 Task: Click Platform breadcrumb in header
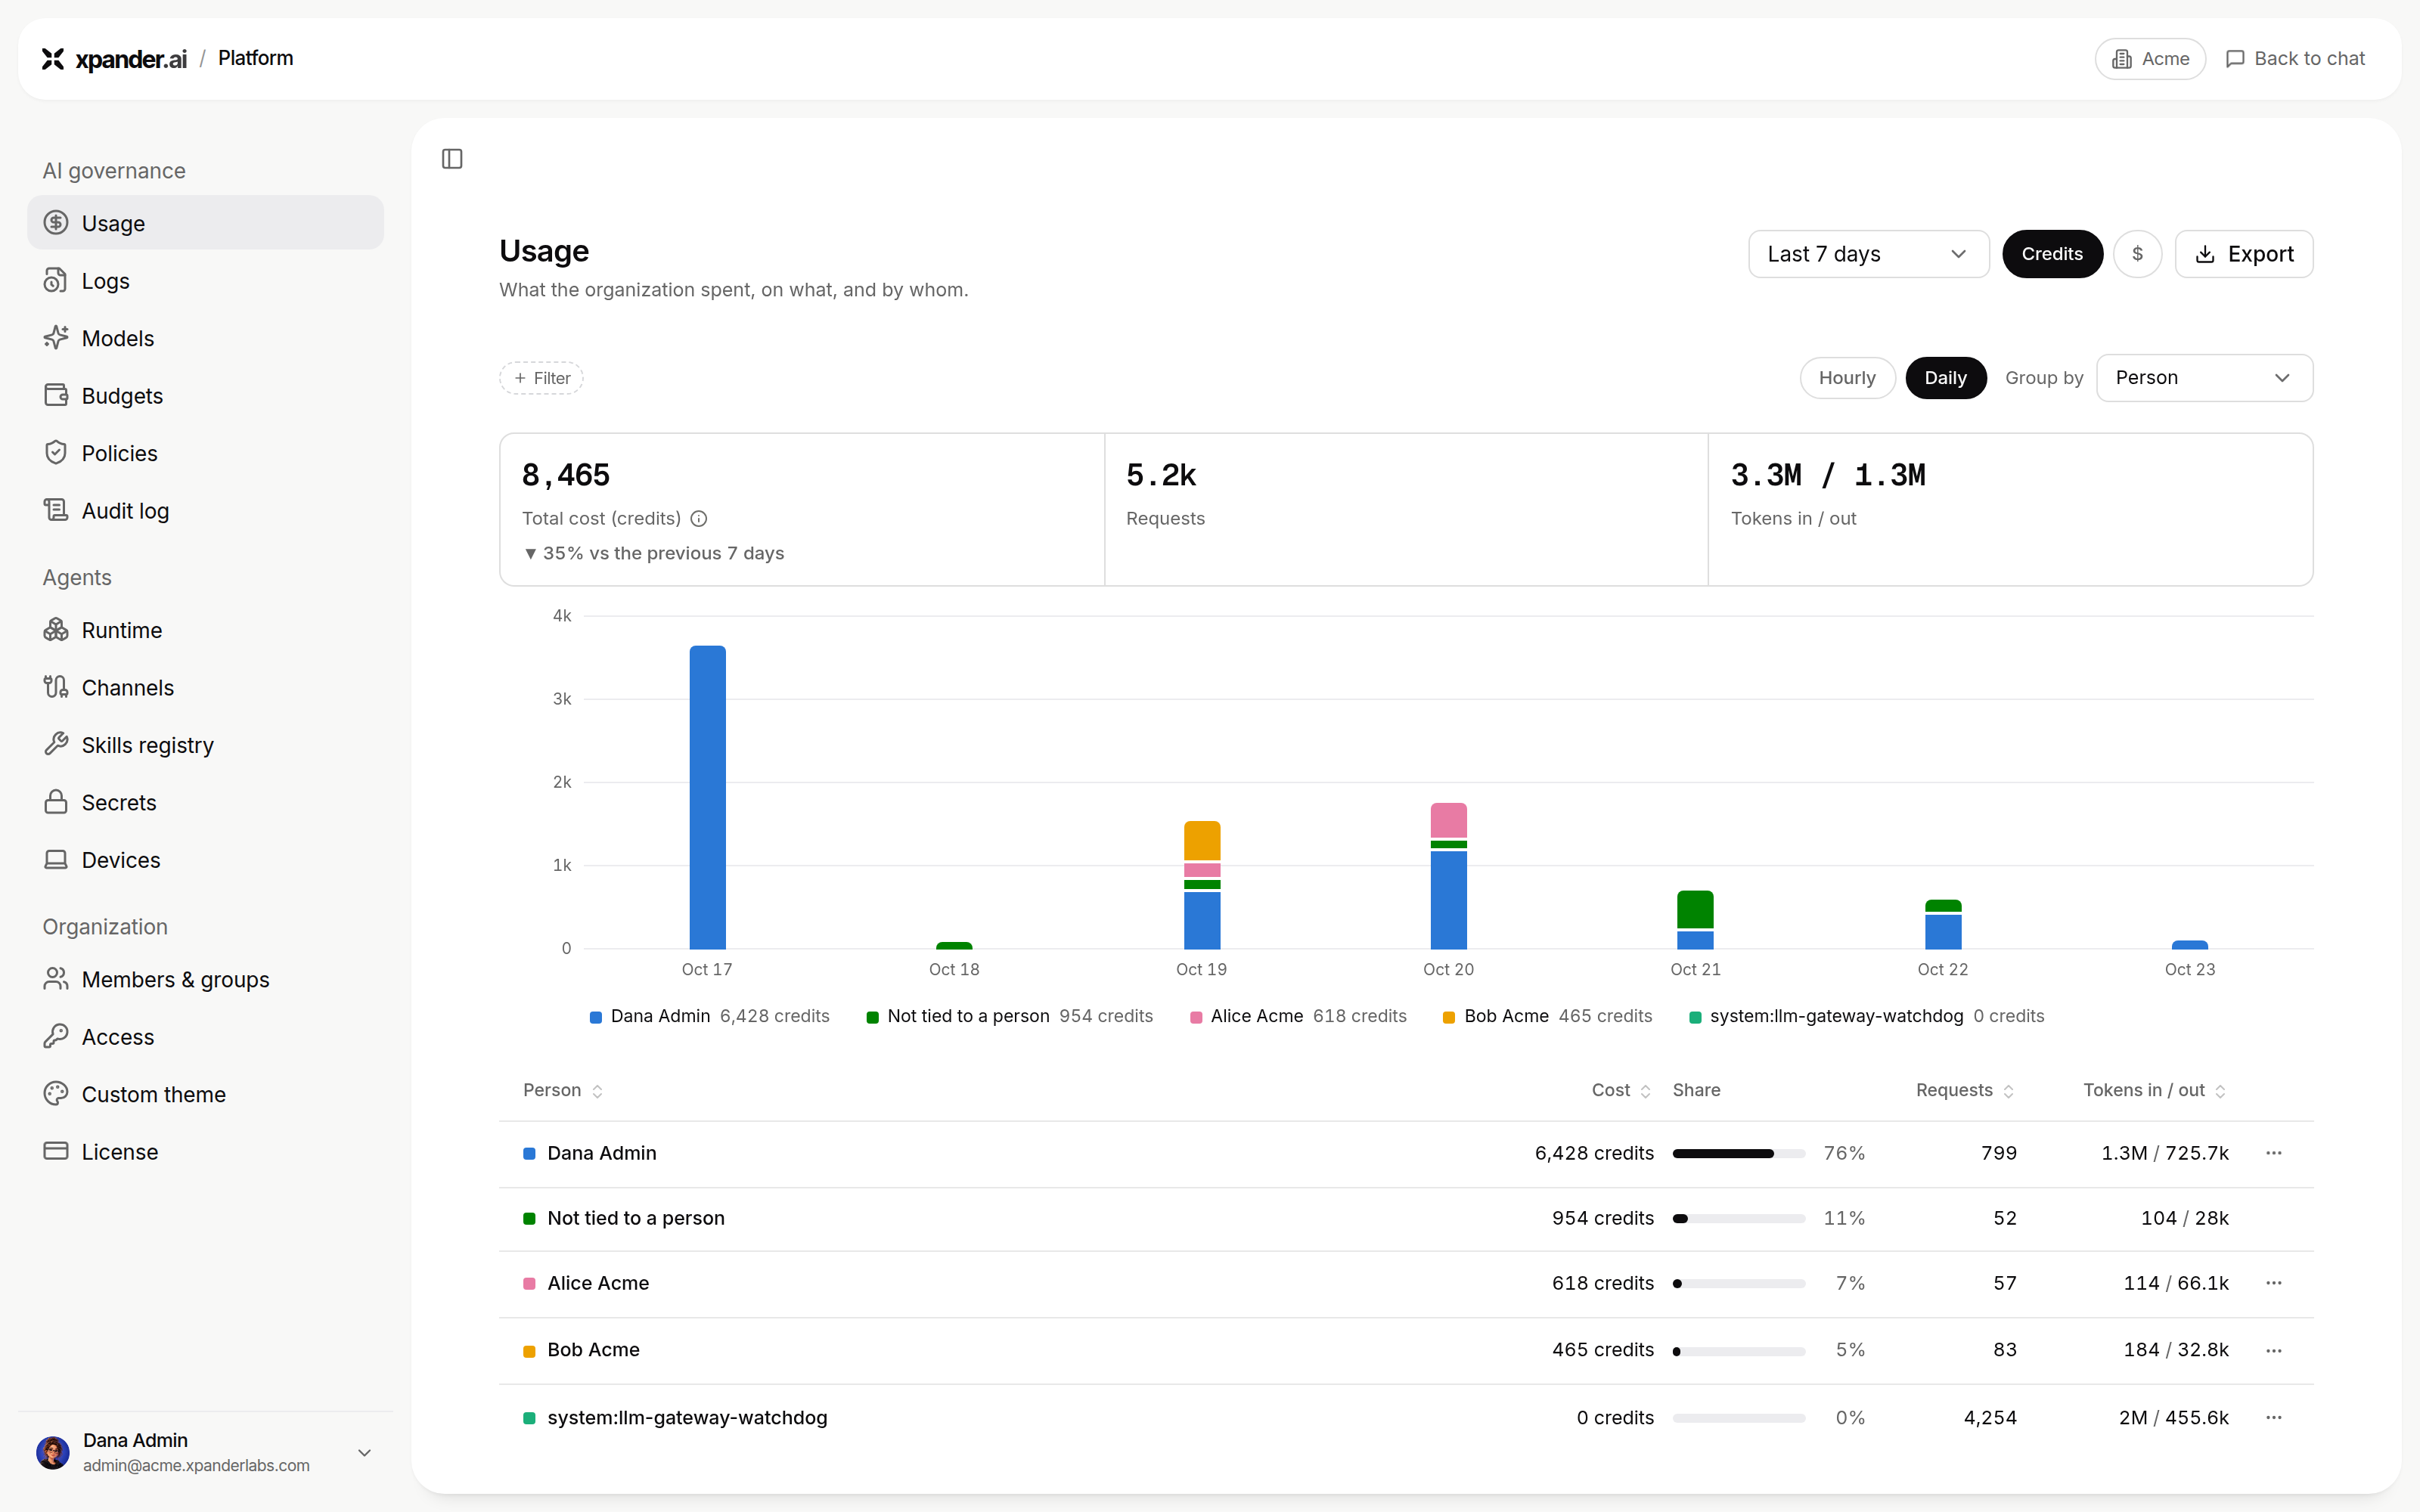click(256, 58)
